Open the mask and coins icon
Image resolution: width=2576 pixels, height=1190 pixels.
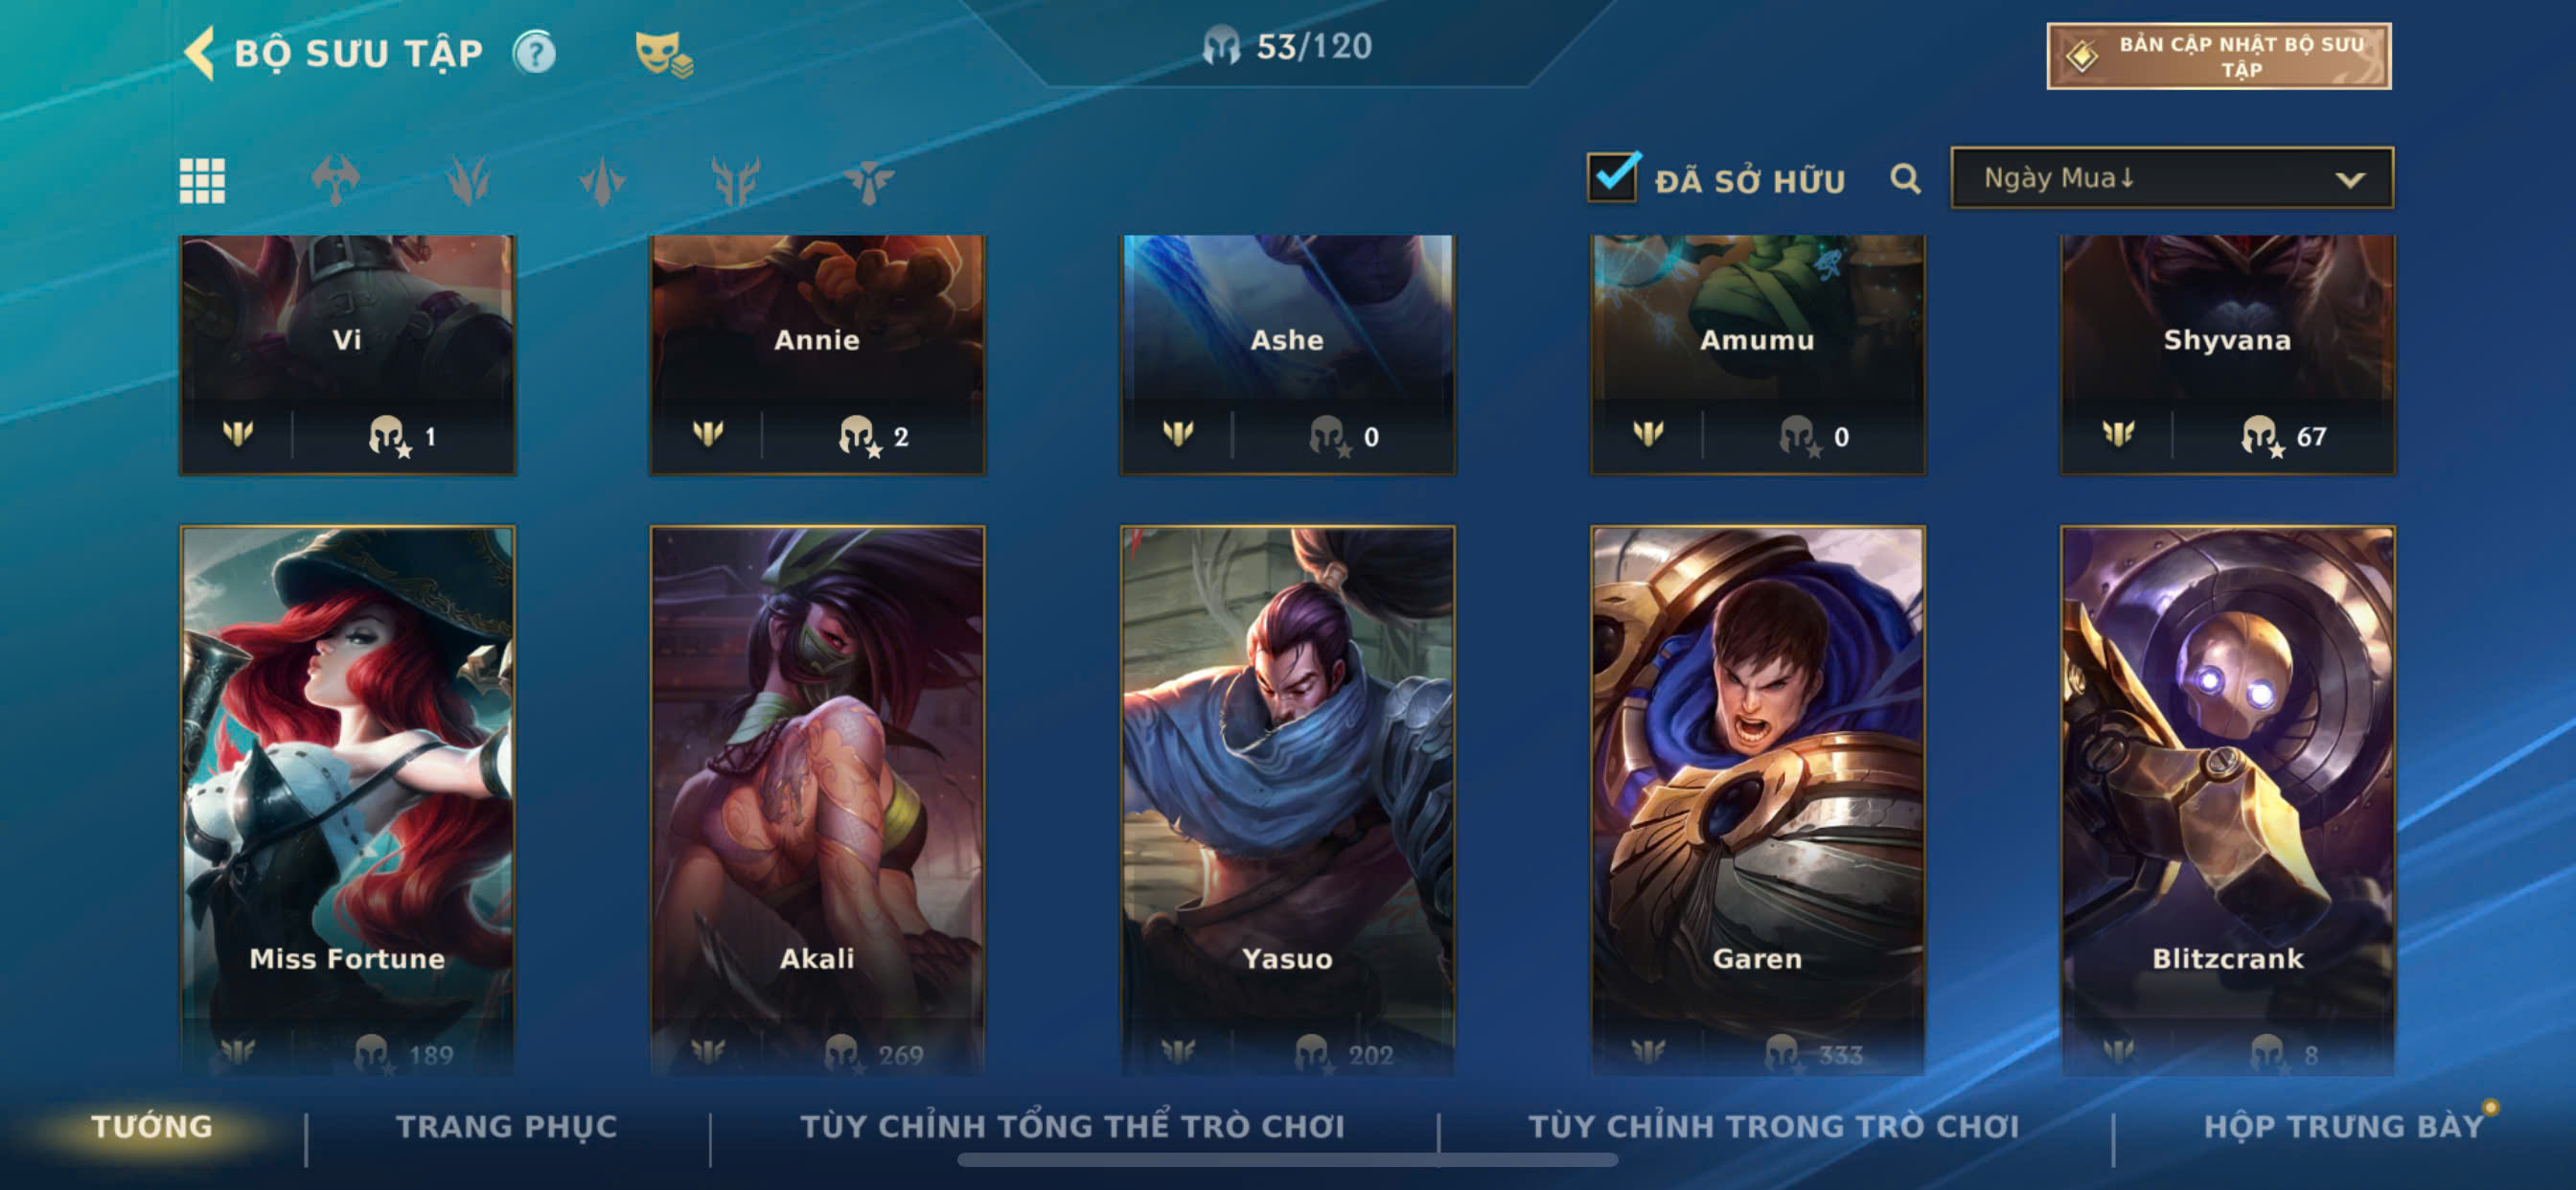pos(663,54)
